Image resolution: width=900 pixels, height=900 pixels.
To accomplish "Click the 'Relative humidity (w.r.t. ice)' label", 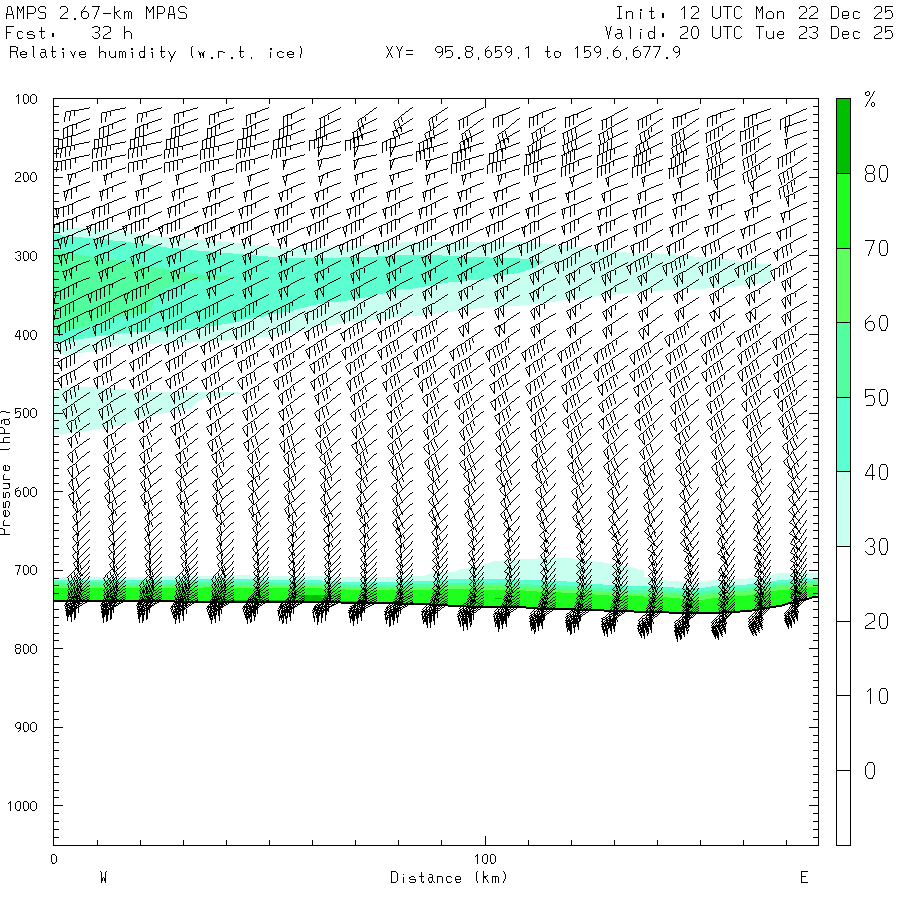I will coord(156,52).
